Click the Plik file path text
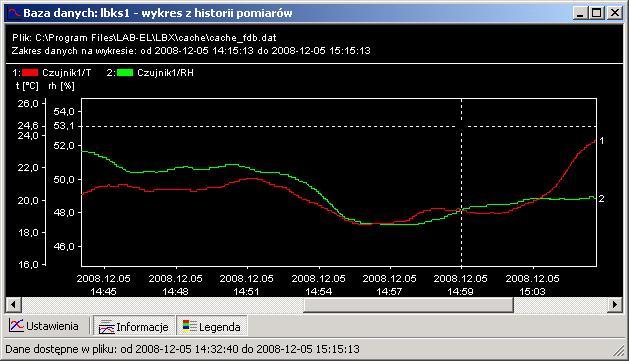Viewport: 629px width, 361px height. 144,38
